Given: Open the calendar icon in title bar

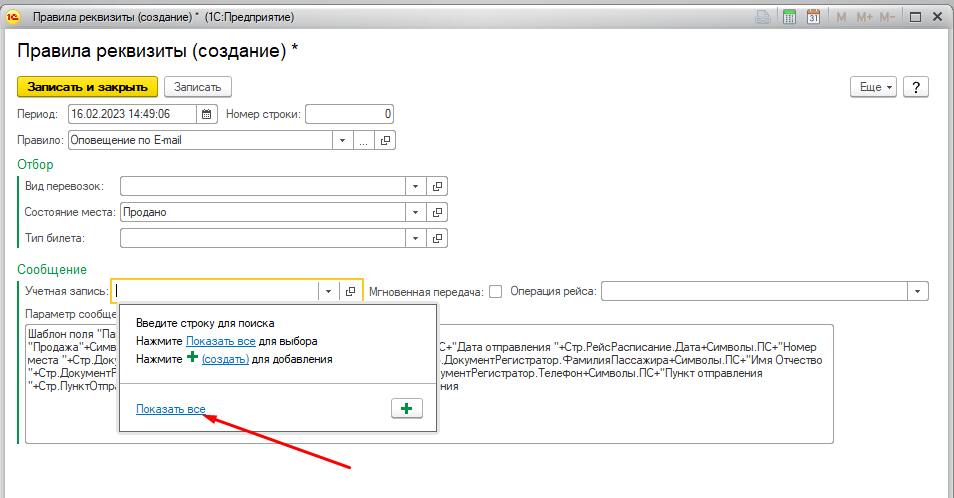Looking at the screenshot, I should tap(813, 17).
